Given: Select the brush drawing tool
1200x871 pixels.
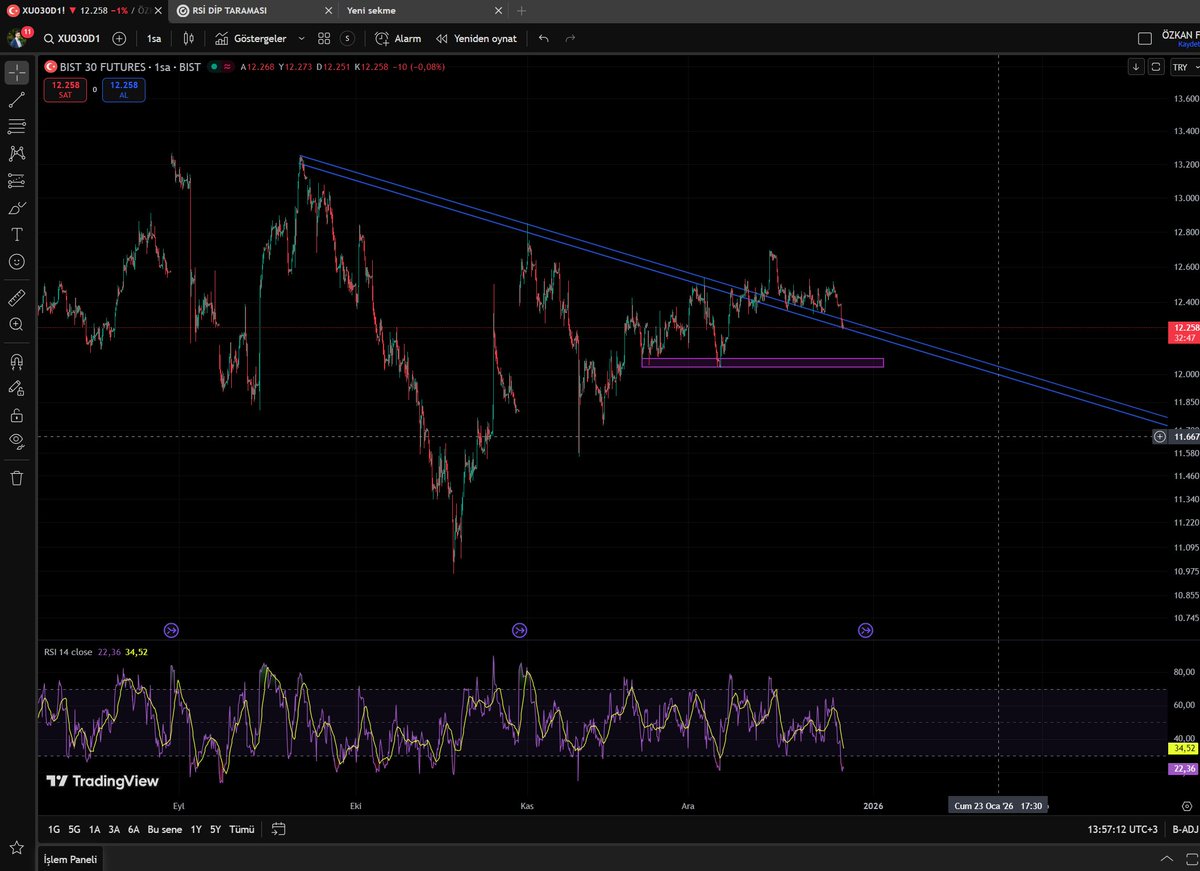Looking at the screenshot, I should coord(16,207).
